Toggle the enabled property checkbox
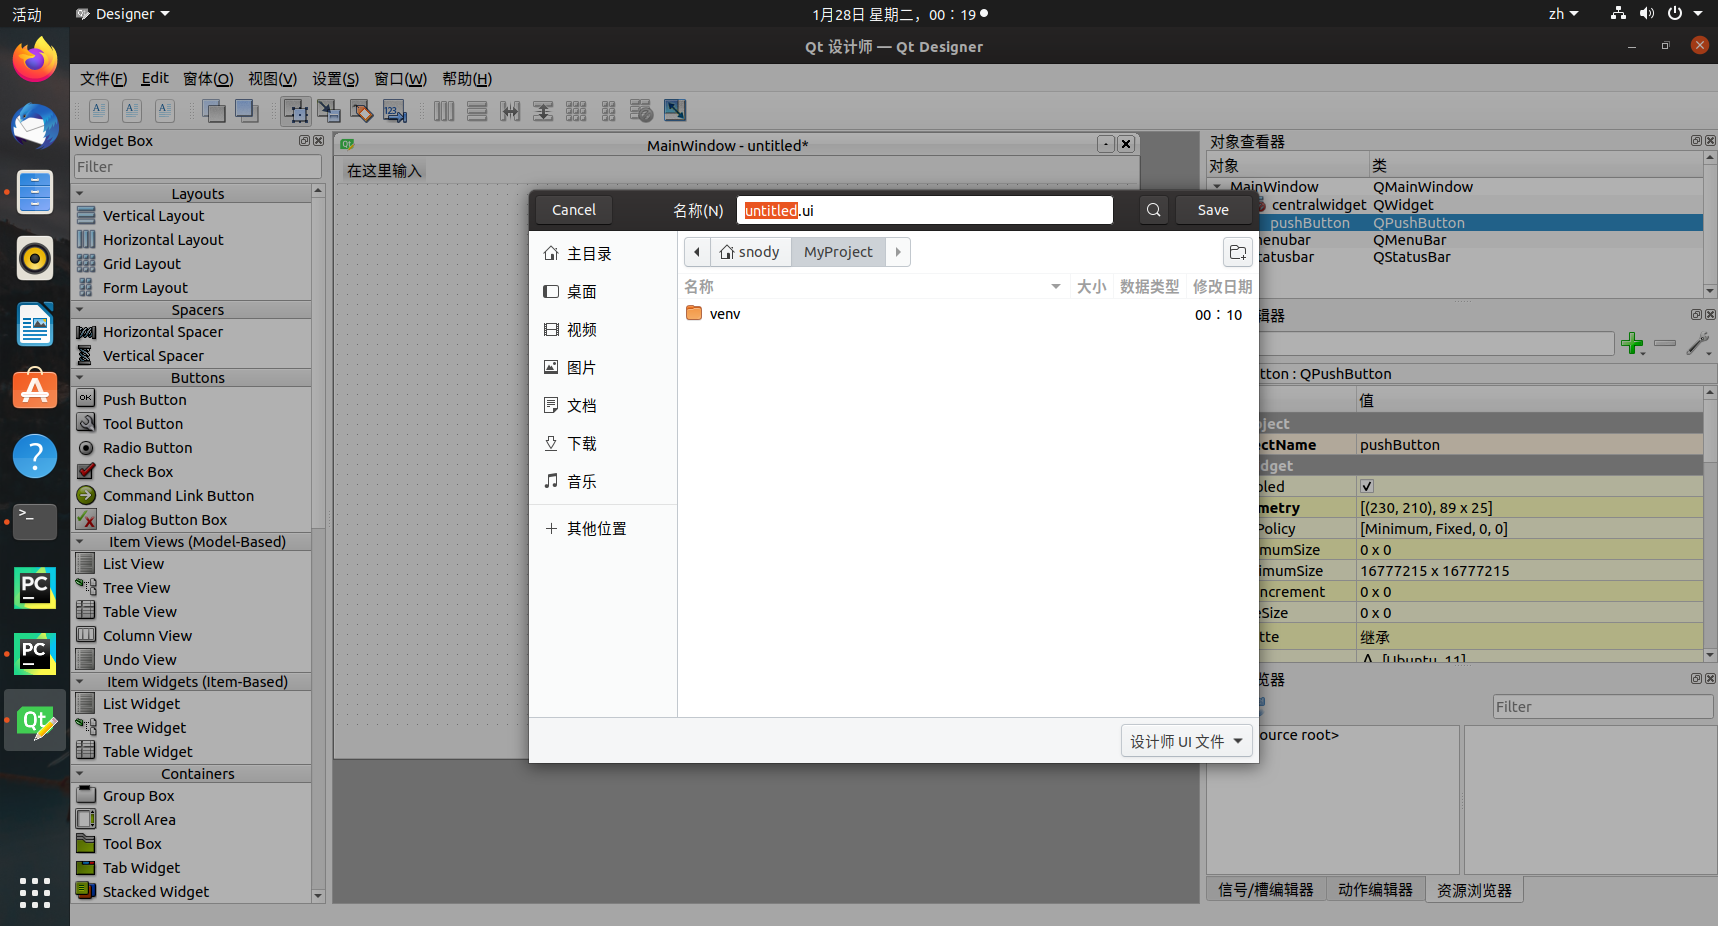Viewport: 1718px width, 926px height. tap(1367, 487)
